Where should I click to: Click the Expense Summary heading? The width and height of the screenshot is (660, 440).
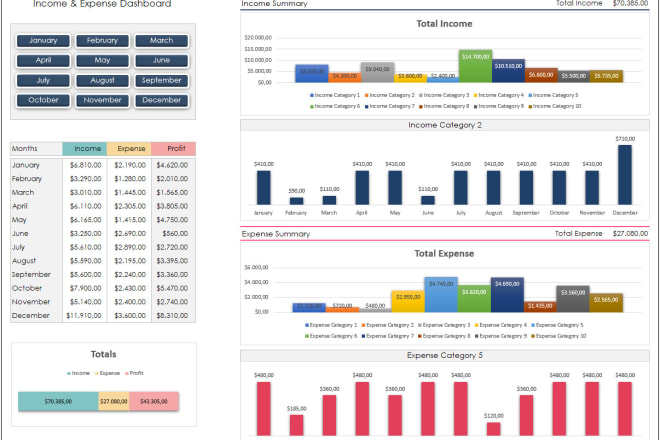coord(276,234)
